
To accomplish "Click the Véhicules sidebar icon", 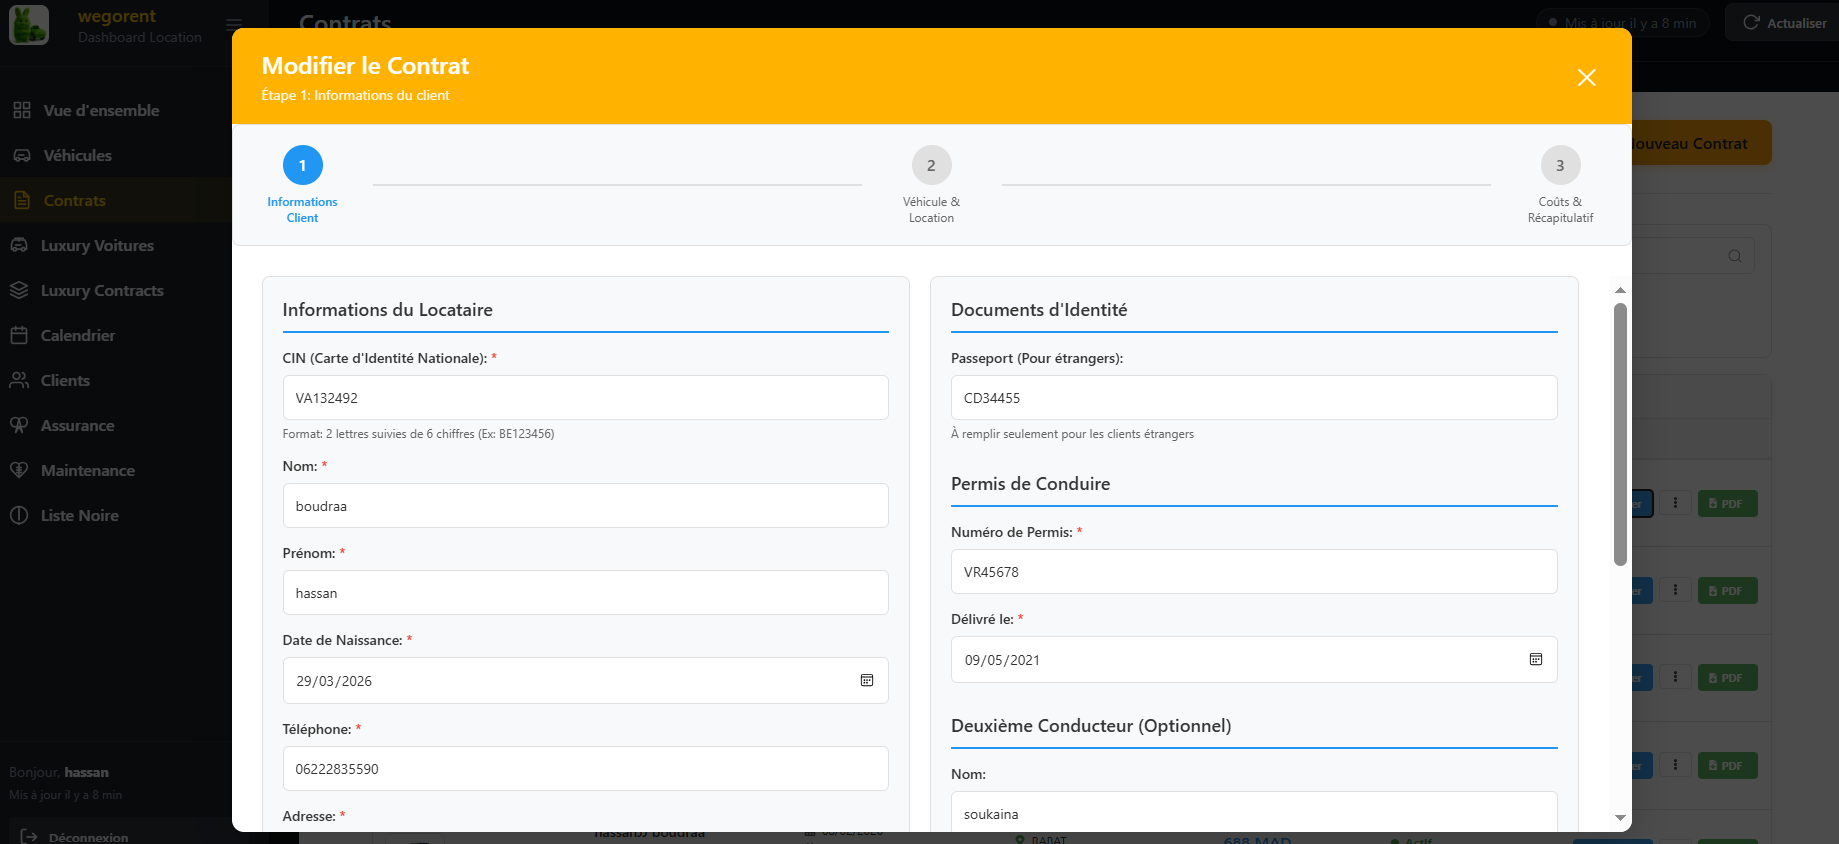I will coord(22,156).
